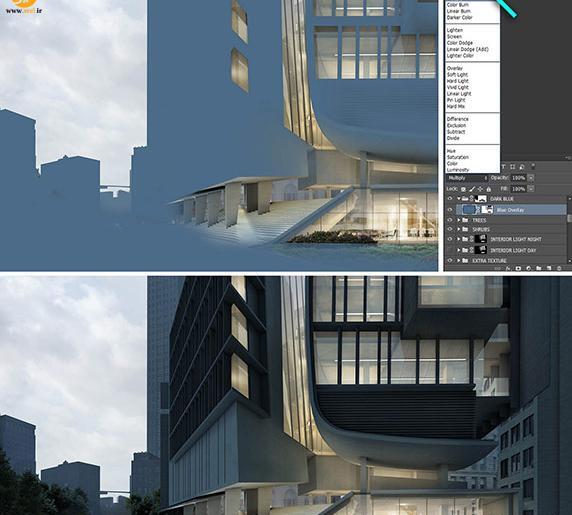
Task: Choose Subtract blend mode
Action: point(456,132)
